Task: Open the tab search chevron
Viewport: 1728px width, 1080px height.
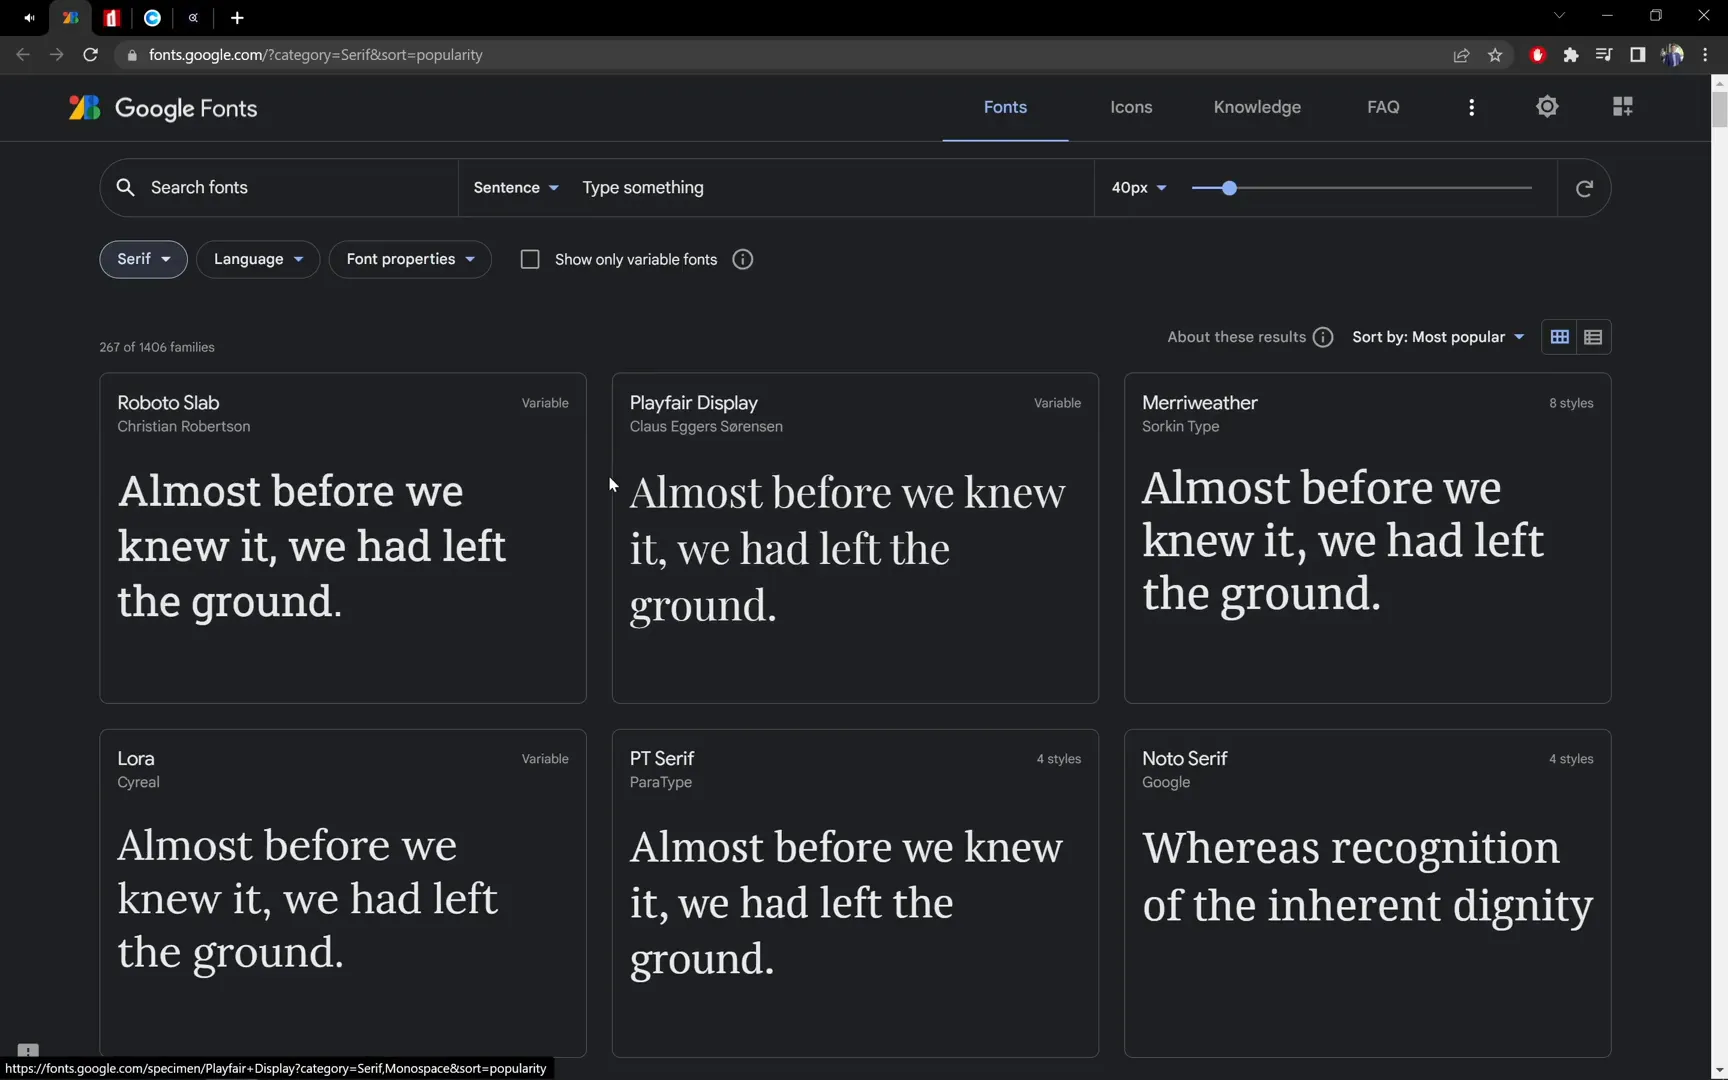Action: coord(1559,16)
